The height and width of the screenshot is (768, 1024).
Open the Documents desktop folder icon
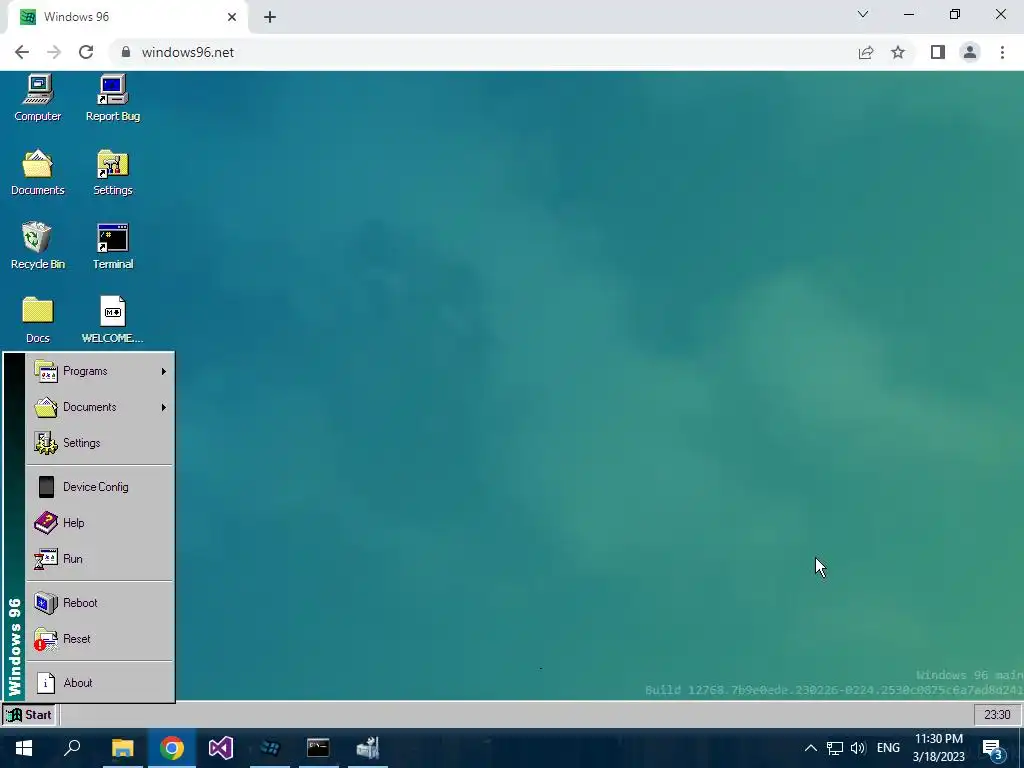(37, 172)
